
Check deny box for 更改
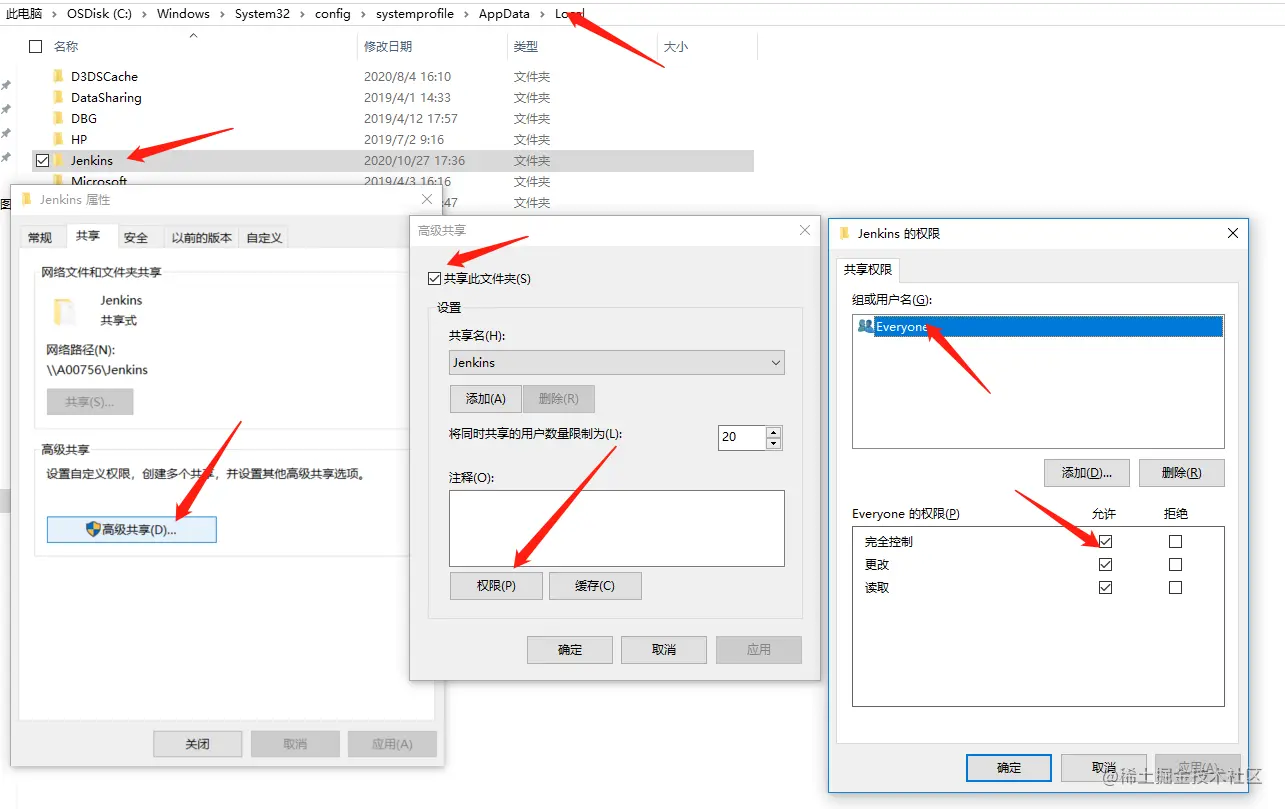[x=1175, y=564]
